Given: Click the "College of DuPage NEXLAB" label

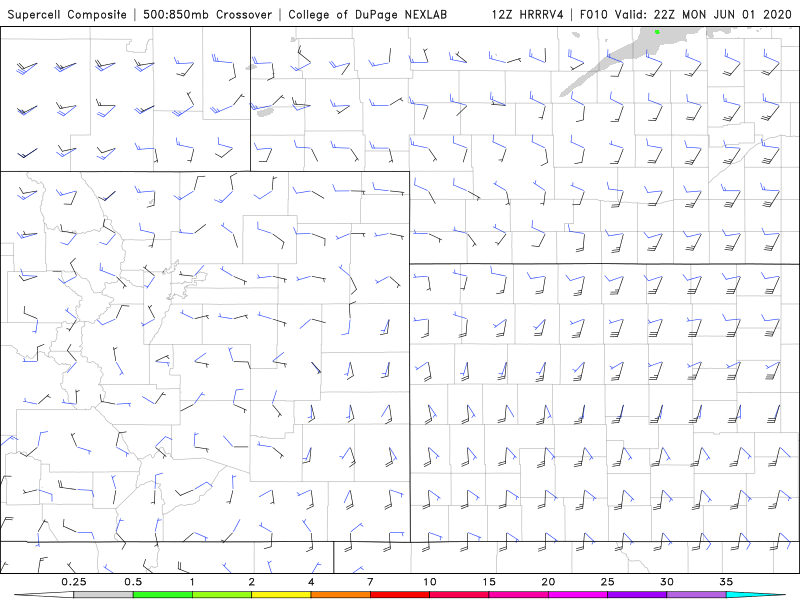Looking at the screenshot, I should click(367, 14).
